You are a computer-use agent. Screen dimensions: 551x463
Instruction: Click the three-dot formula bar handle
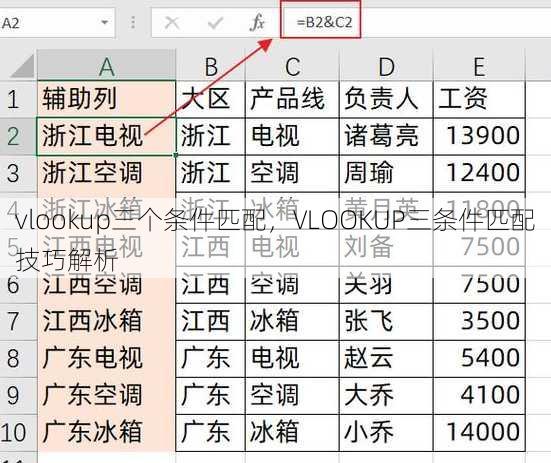[x=133, y=23]
